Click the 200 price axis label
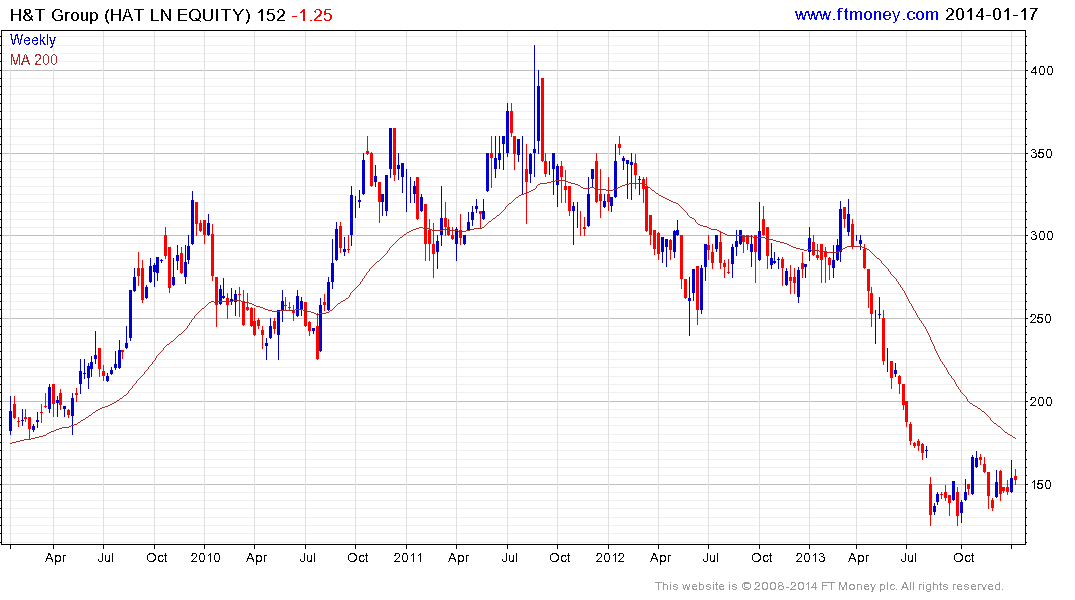Screen dimensions: 1075x600 pos(1042,402)
